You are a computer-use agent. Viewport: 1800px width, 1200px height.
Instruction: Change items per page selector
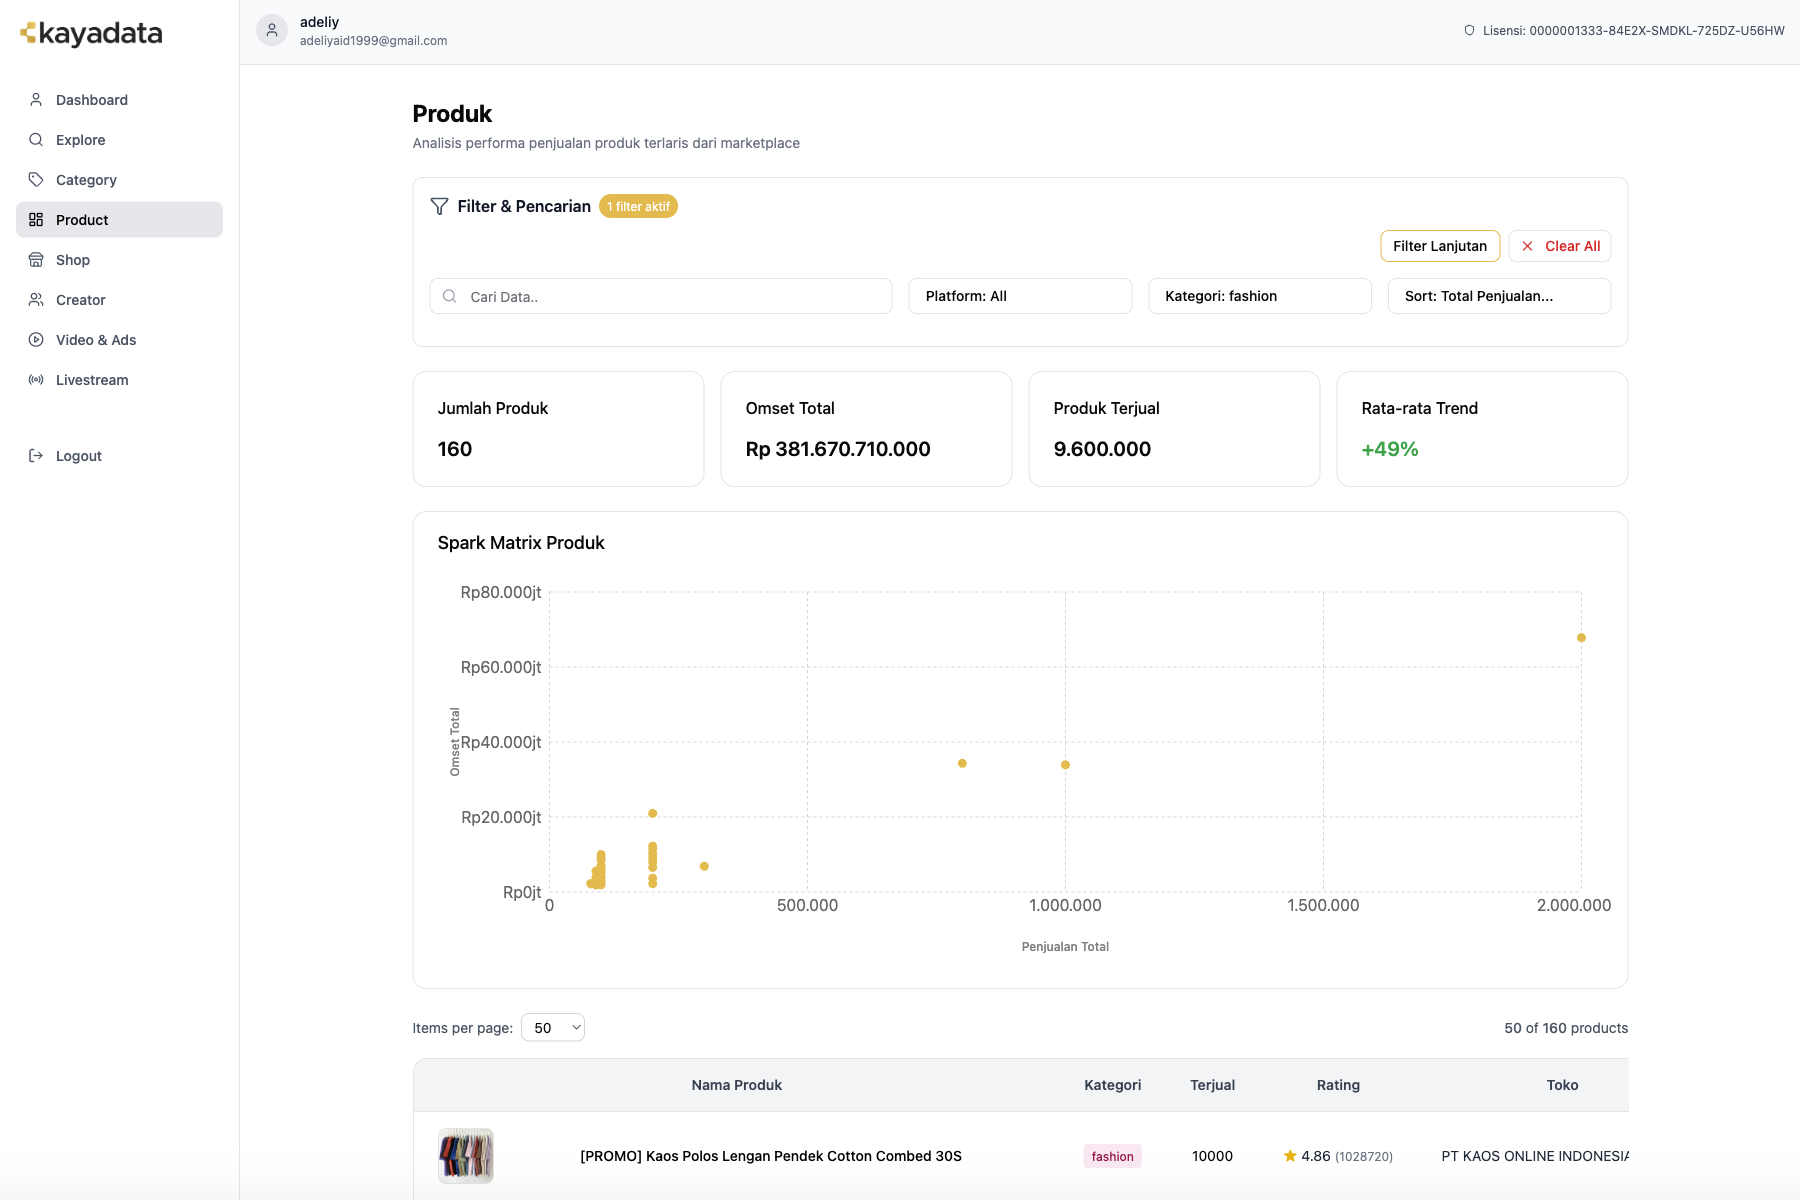tap(553, 1028)
